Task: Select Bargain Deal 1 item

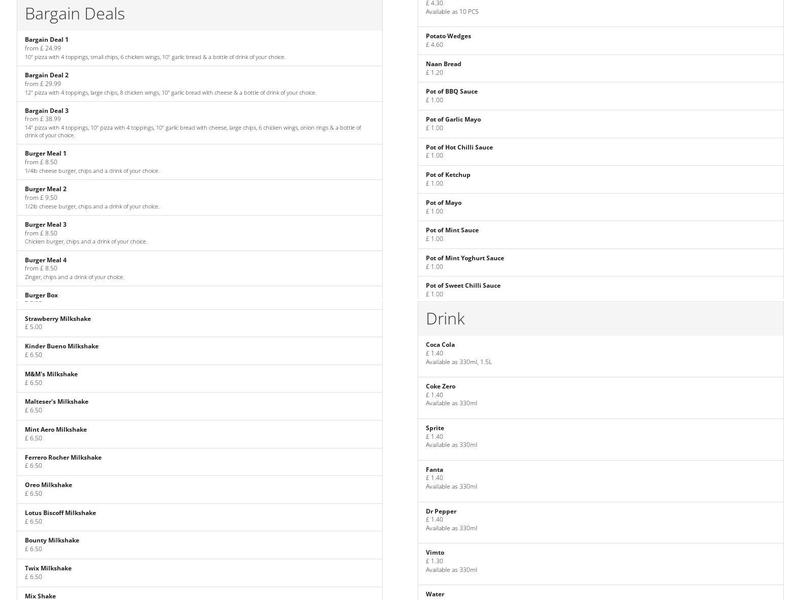Action: click(x=200, y=48)
